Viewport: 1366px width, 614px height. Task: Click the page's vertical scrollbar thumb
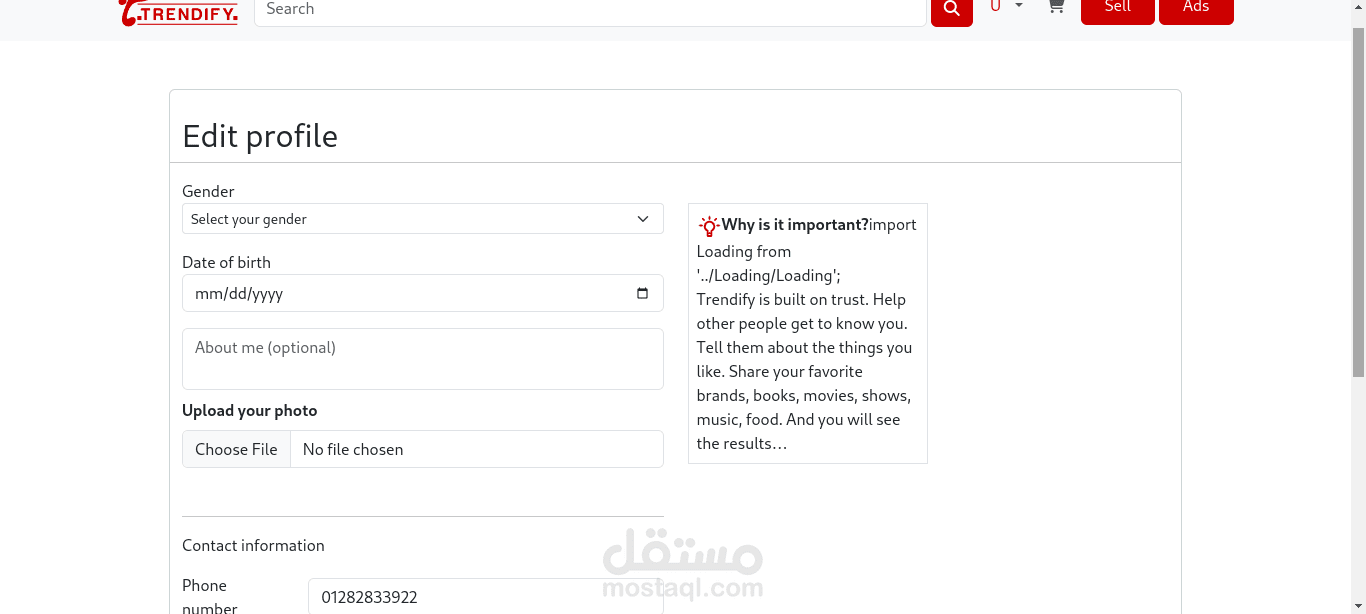[1358, 202]
